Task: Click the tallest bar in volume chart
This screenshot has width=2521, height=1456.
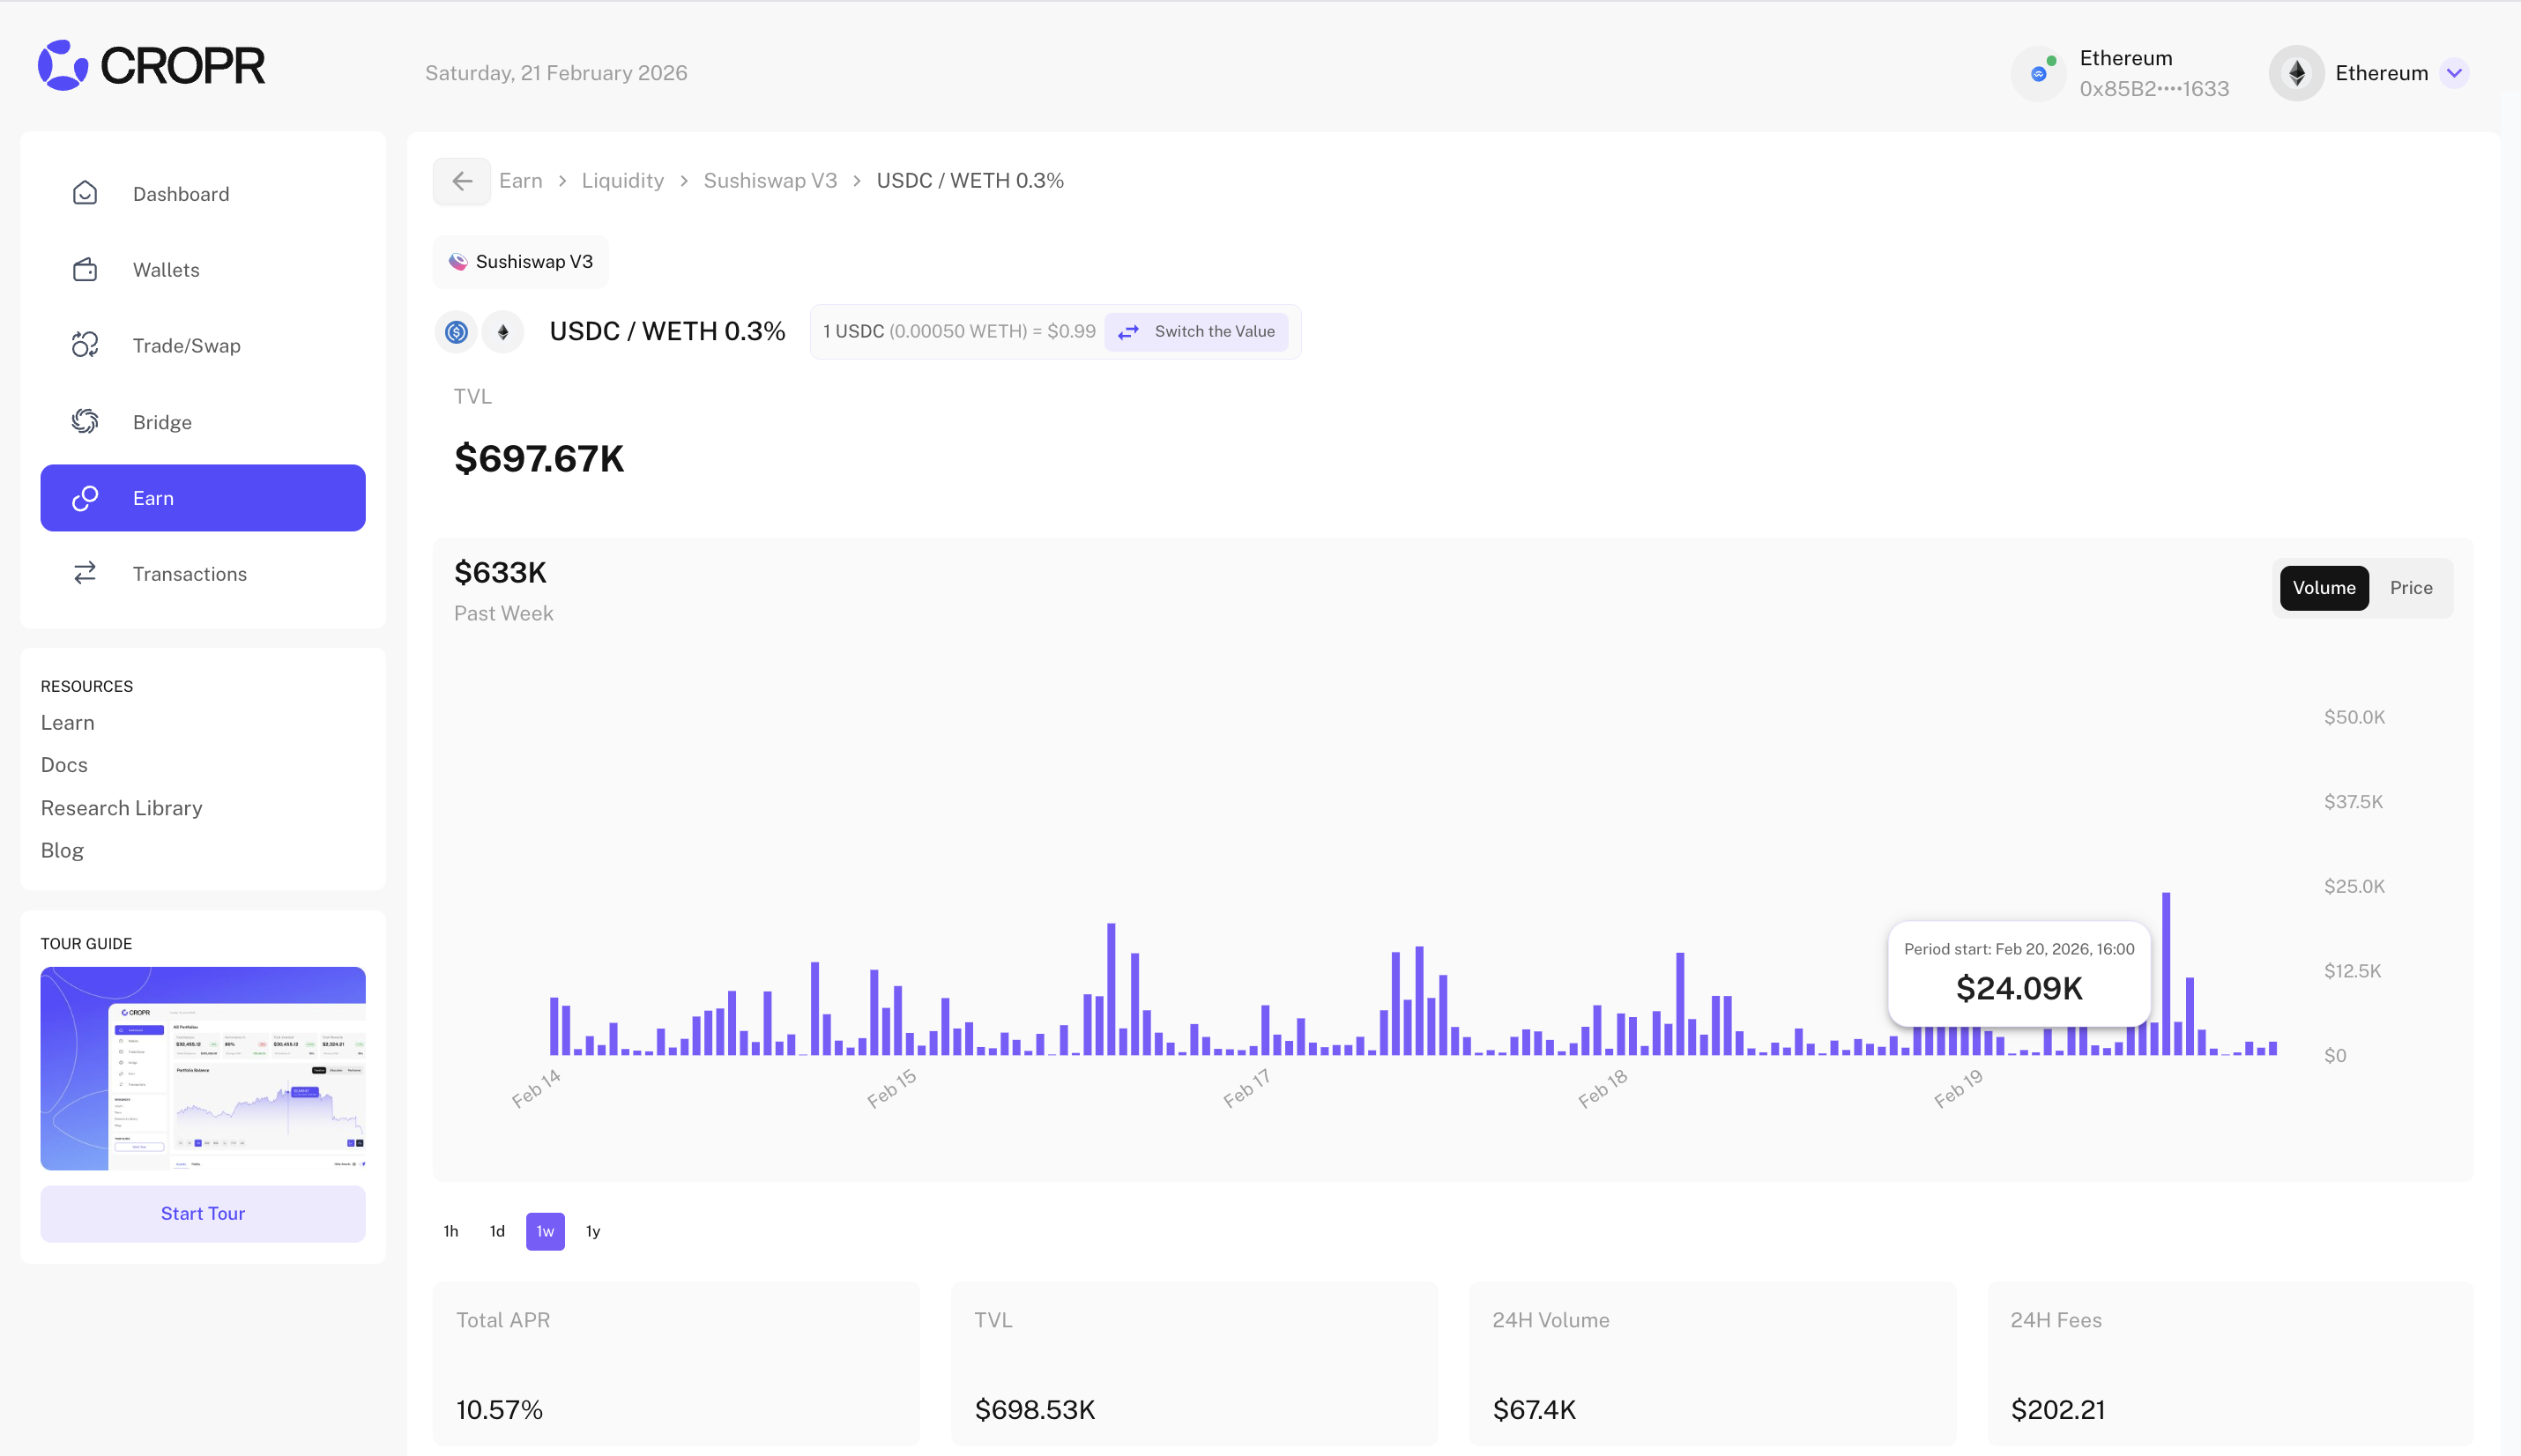Action: tap(2166, 973)
